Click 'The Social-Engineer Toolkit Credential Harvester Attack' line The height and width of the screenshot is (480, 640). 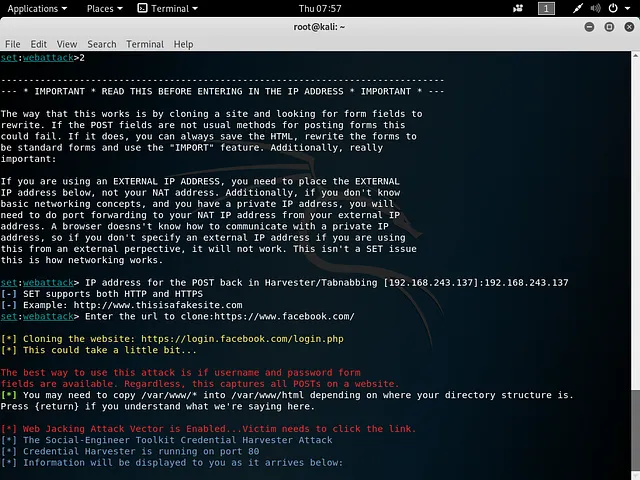click(167, 440)
